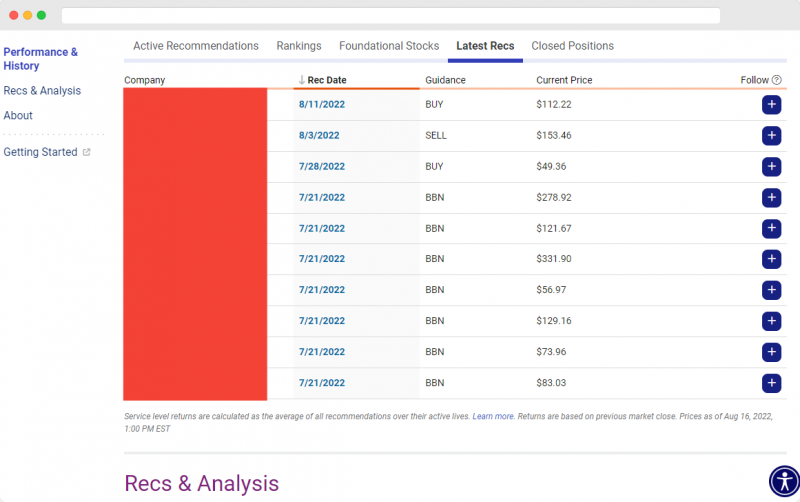Follow the stock priced $331.90
The height and width of the screenshot is (502, 800).
click(x=771, y=259)
